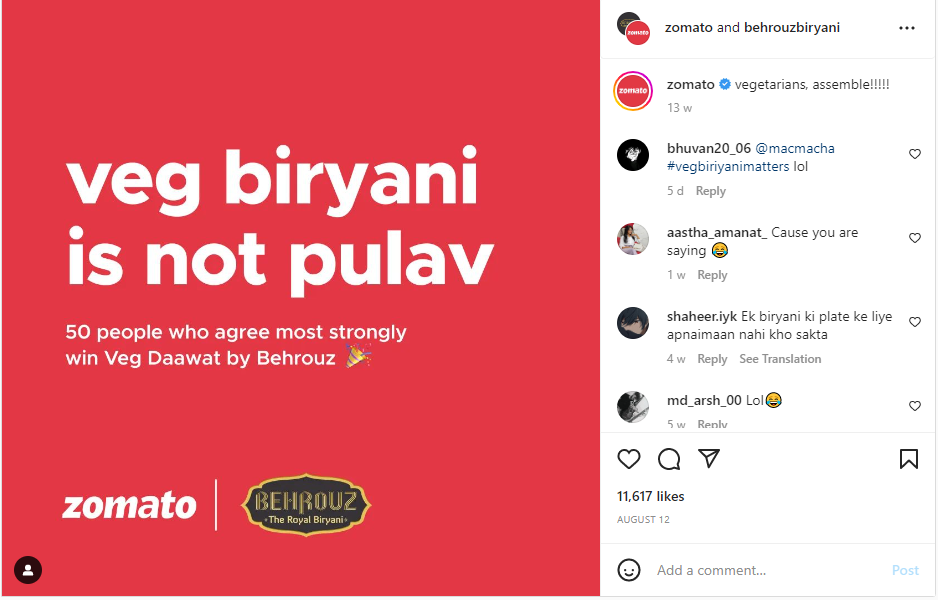See Translation of shaheer.iyk's comment
Viewport: 938px width, 600px height.
coord(780,358)
